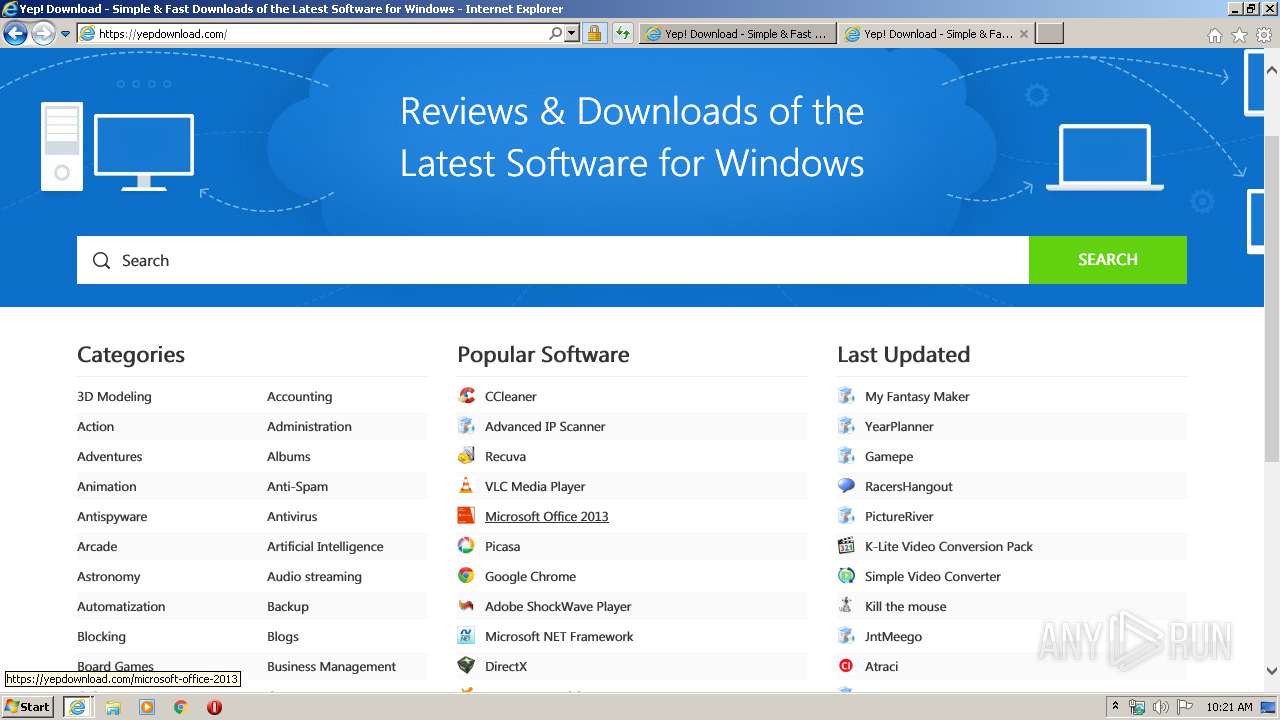Click the VLC Media Player cone icon
Viewport: 1280px width, 720px height.
pos(466,486)
